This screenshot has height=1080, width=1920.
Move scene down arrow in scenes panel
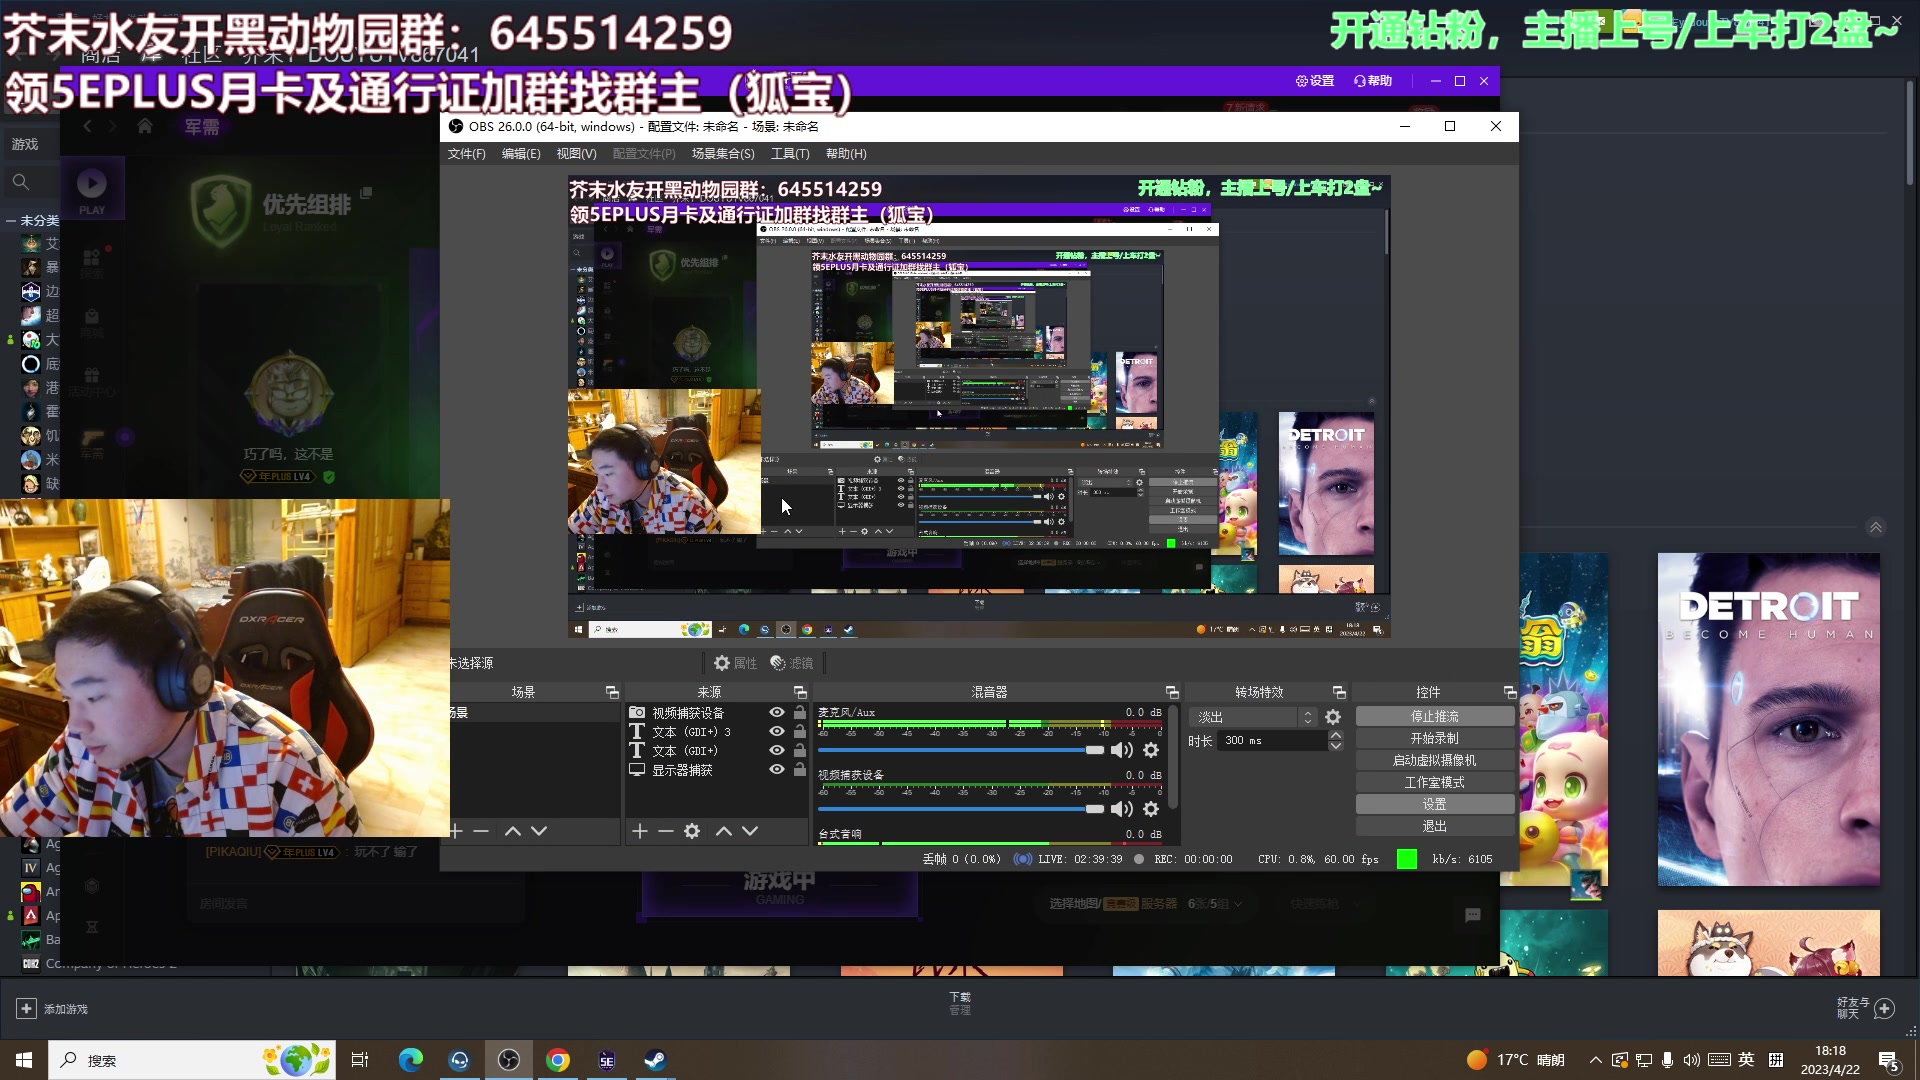[539, 831]
